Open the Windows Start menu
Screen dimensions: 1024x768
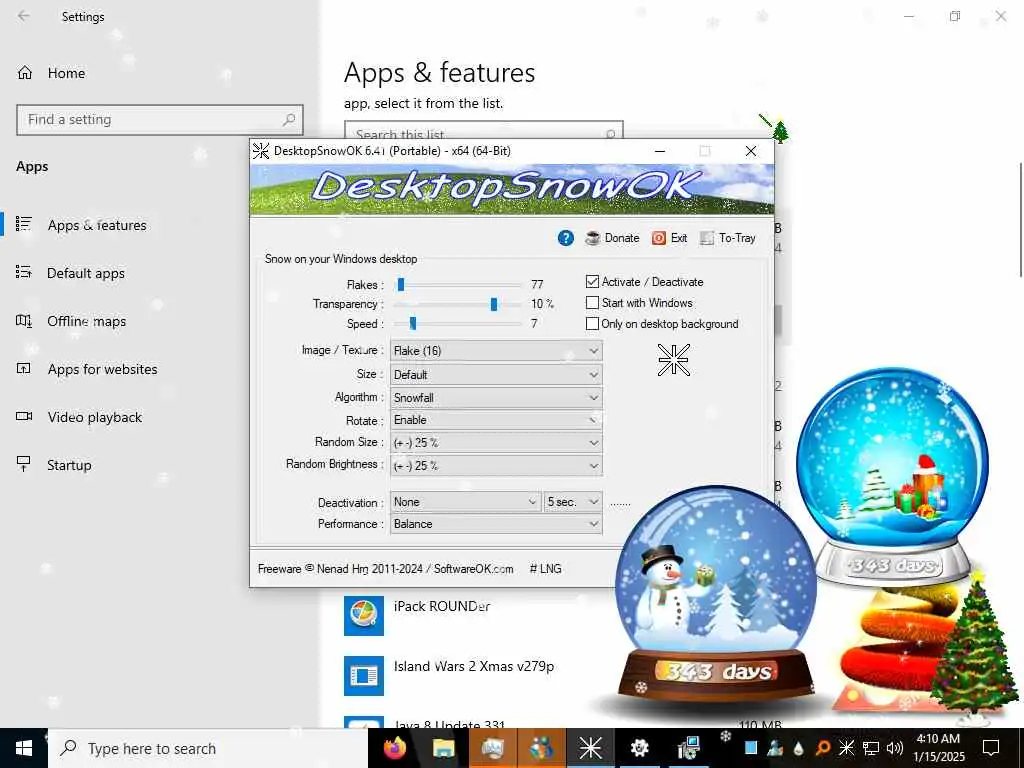pos(24,748)
